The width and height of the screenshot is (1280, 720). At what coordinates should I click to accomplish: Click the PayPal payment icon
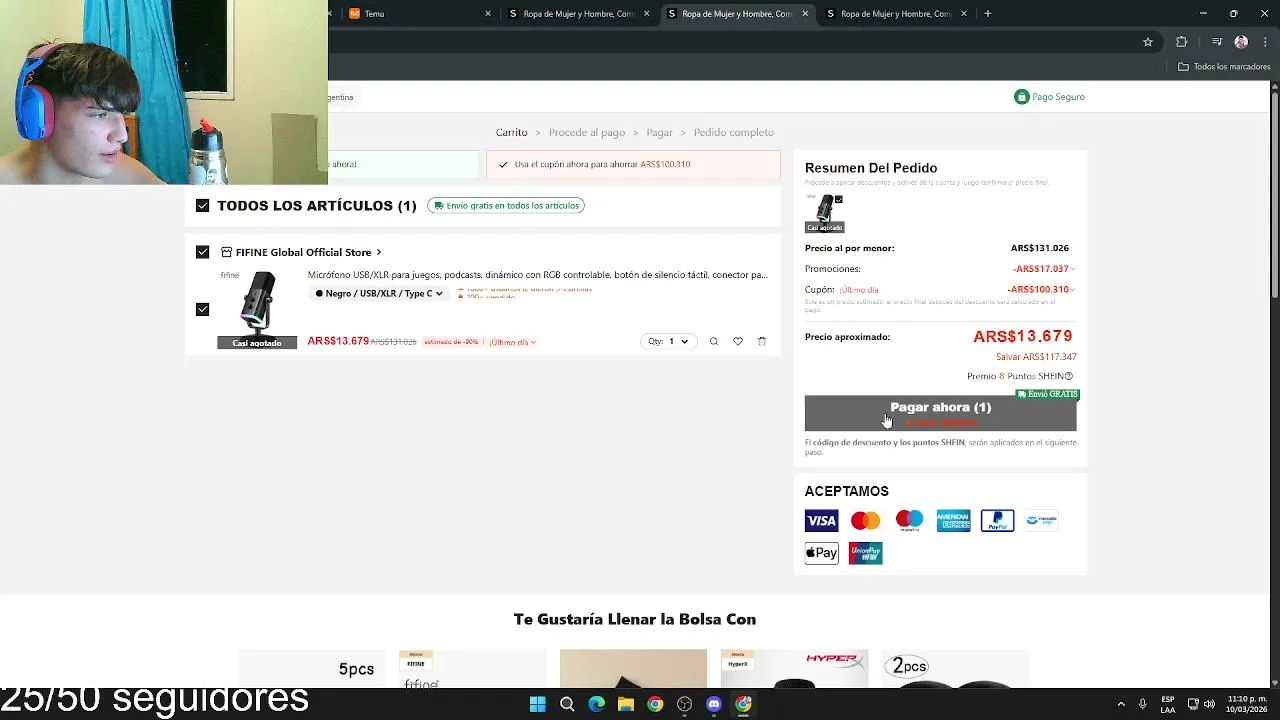coord(997,521)
